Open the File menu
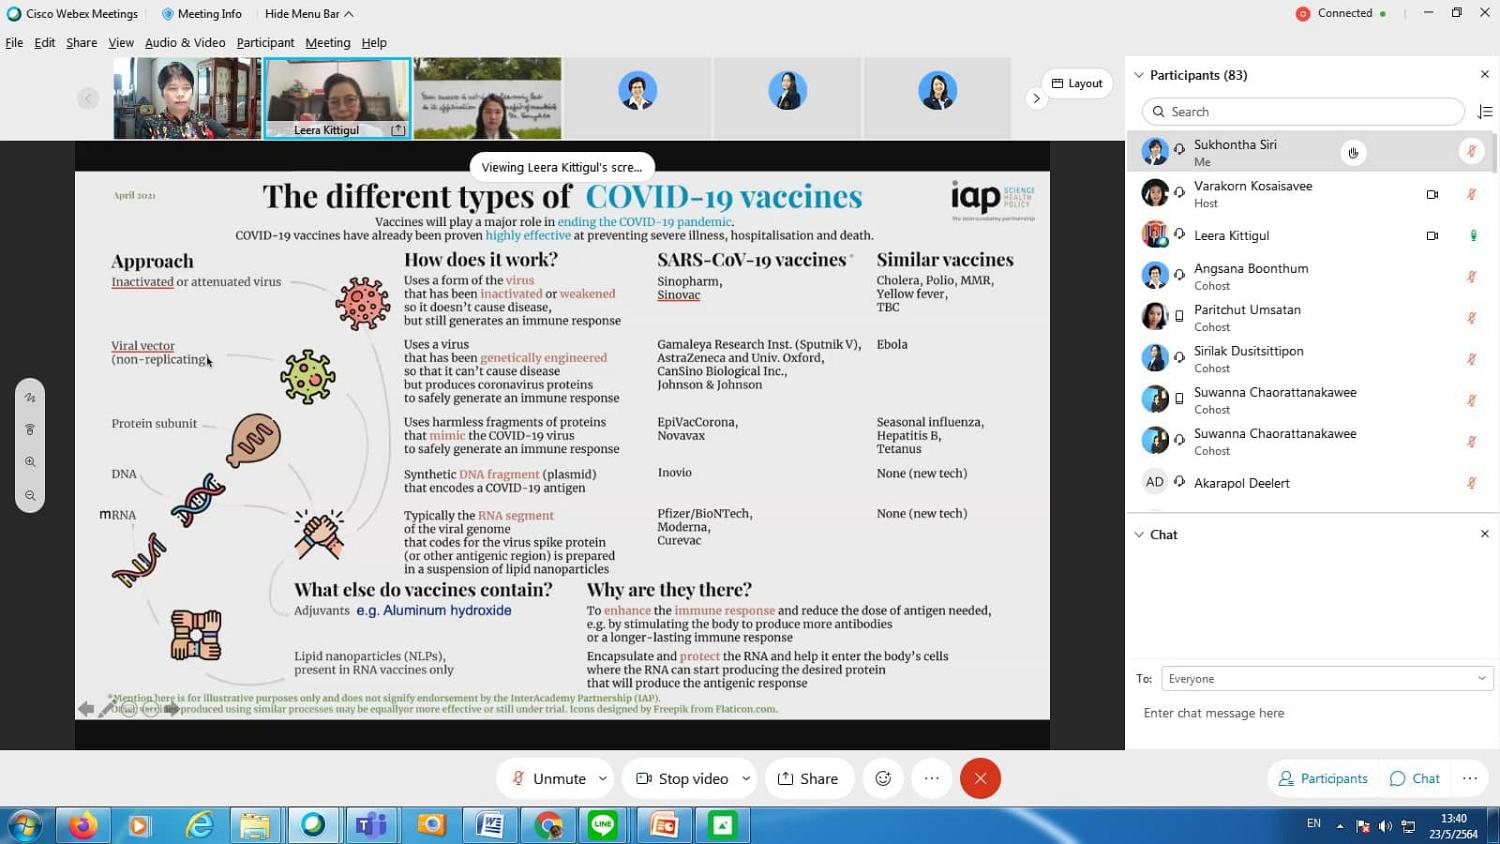 click(x=14, y=43)
